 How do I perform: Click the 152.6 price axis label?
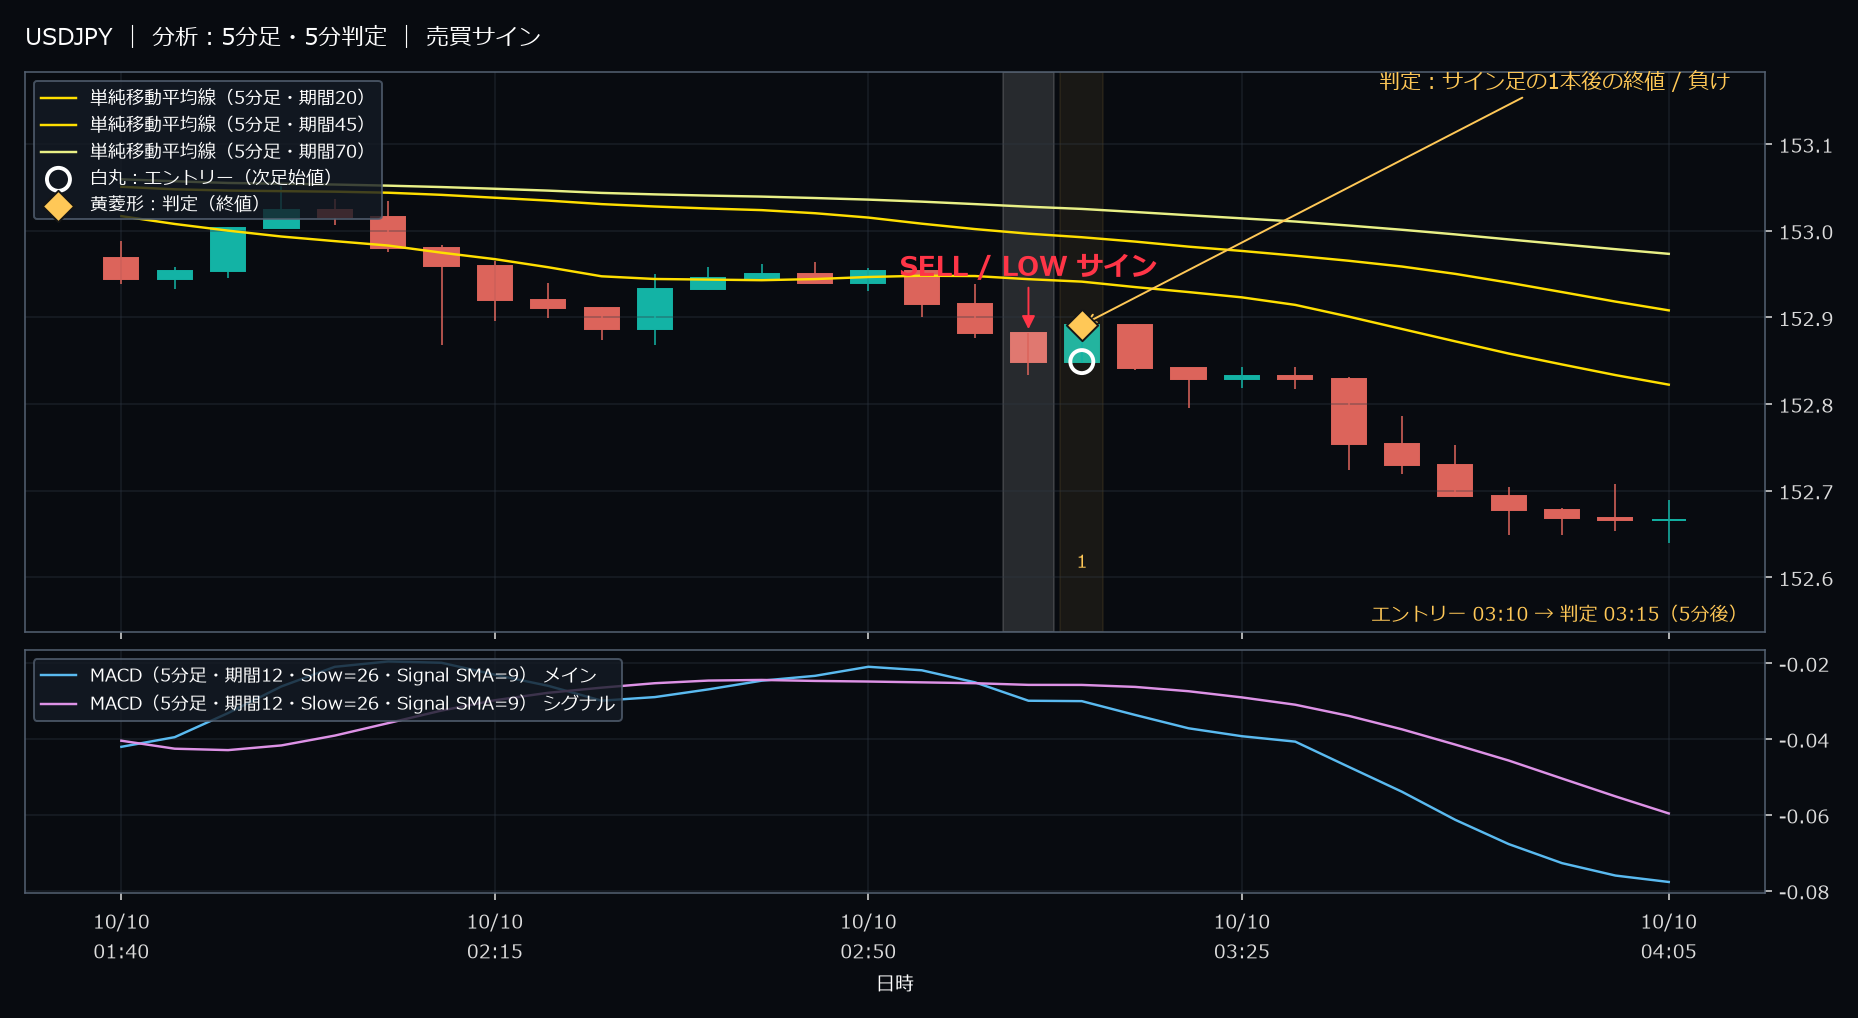[x=1805, y=579]
